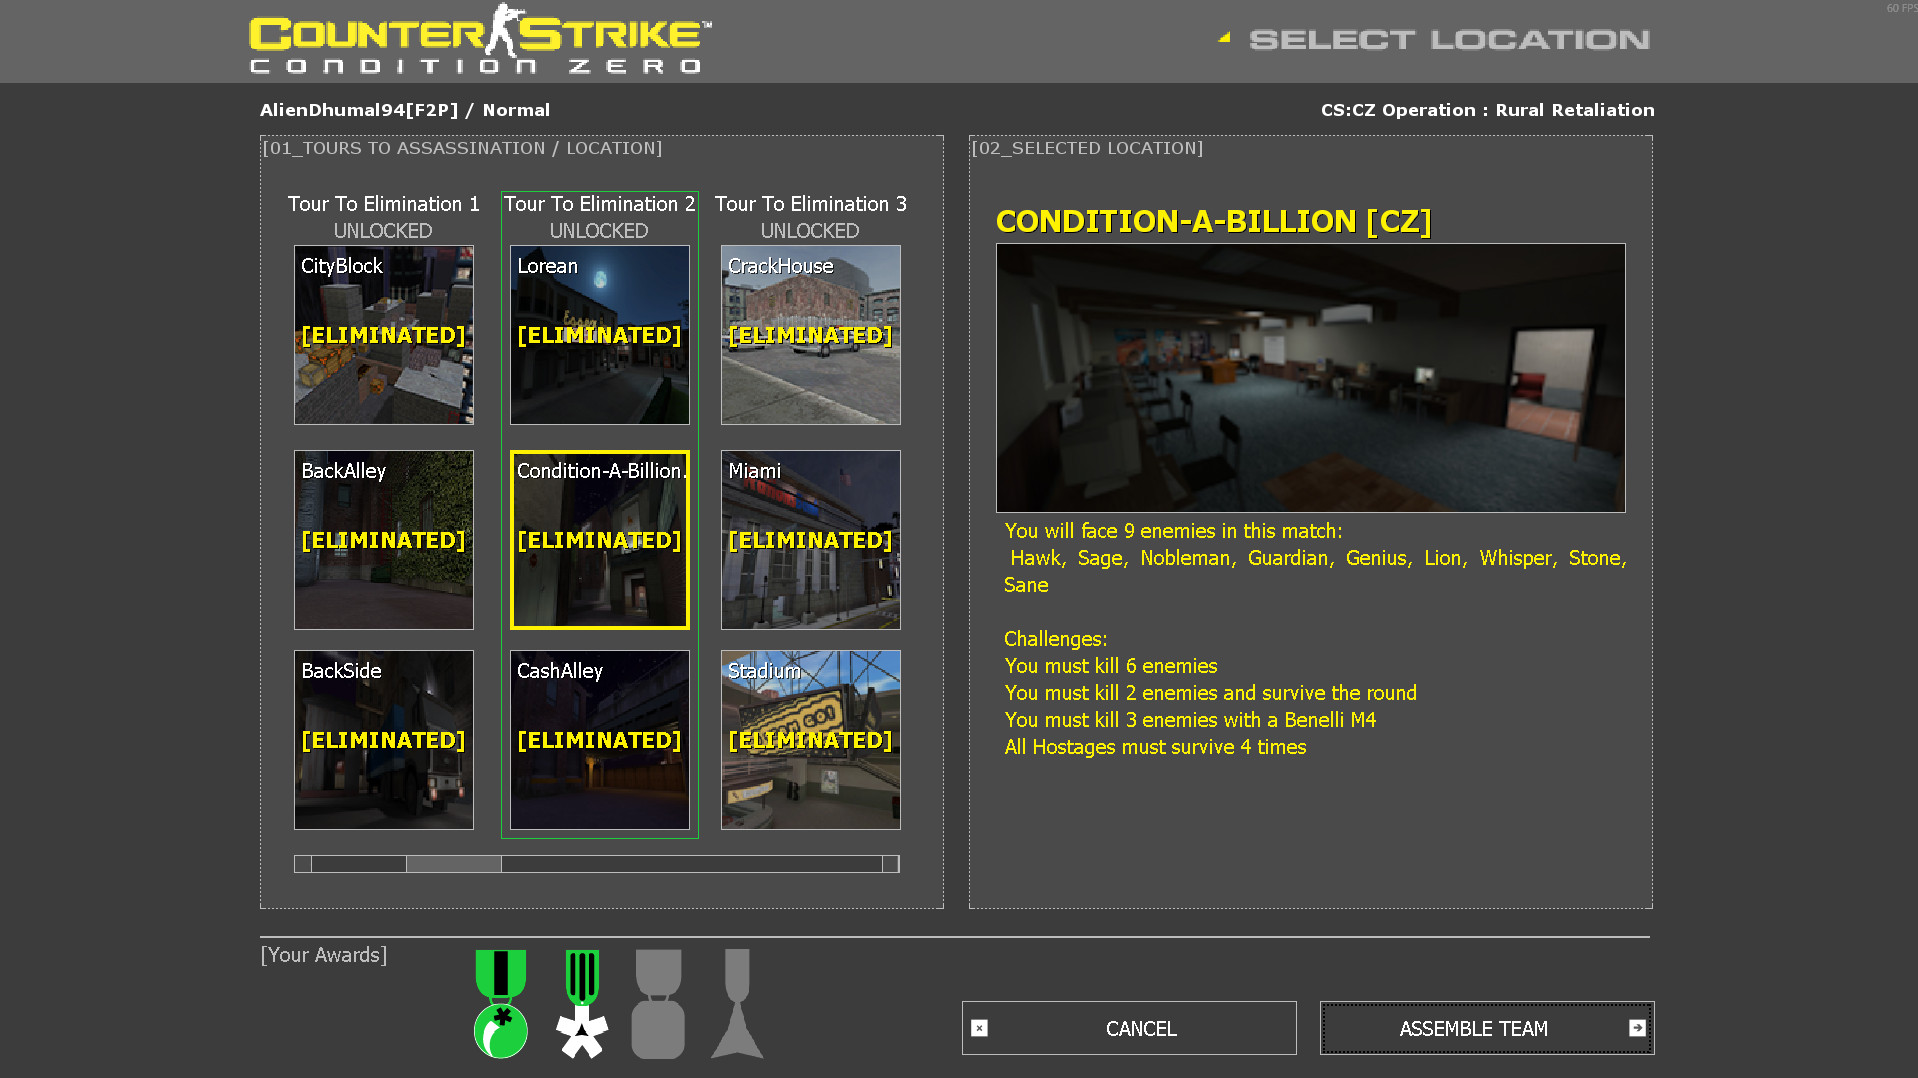
Task: Click the selected location preview image
Action: (x=1311, y=378)
